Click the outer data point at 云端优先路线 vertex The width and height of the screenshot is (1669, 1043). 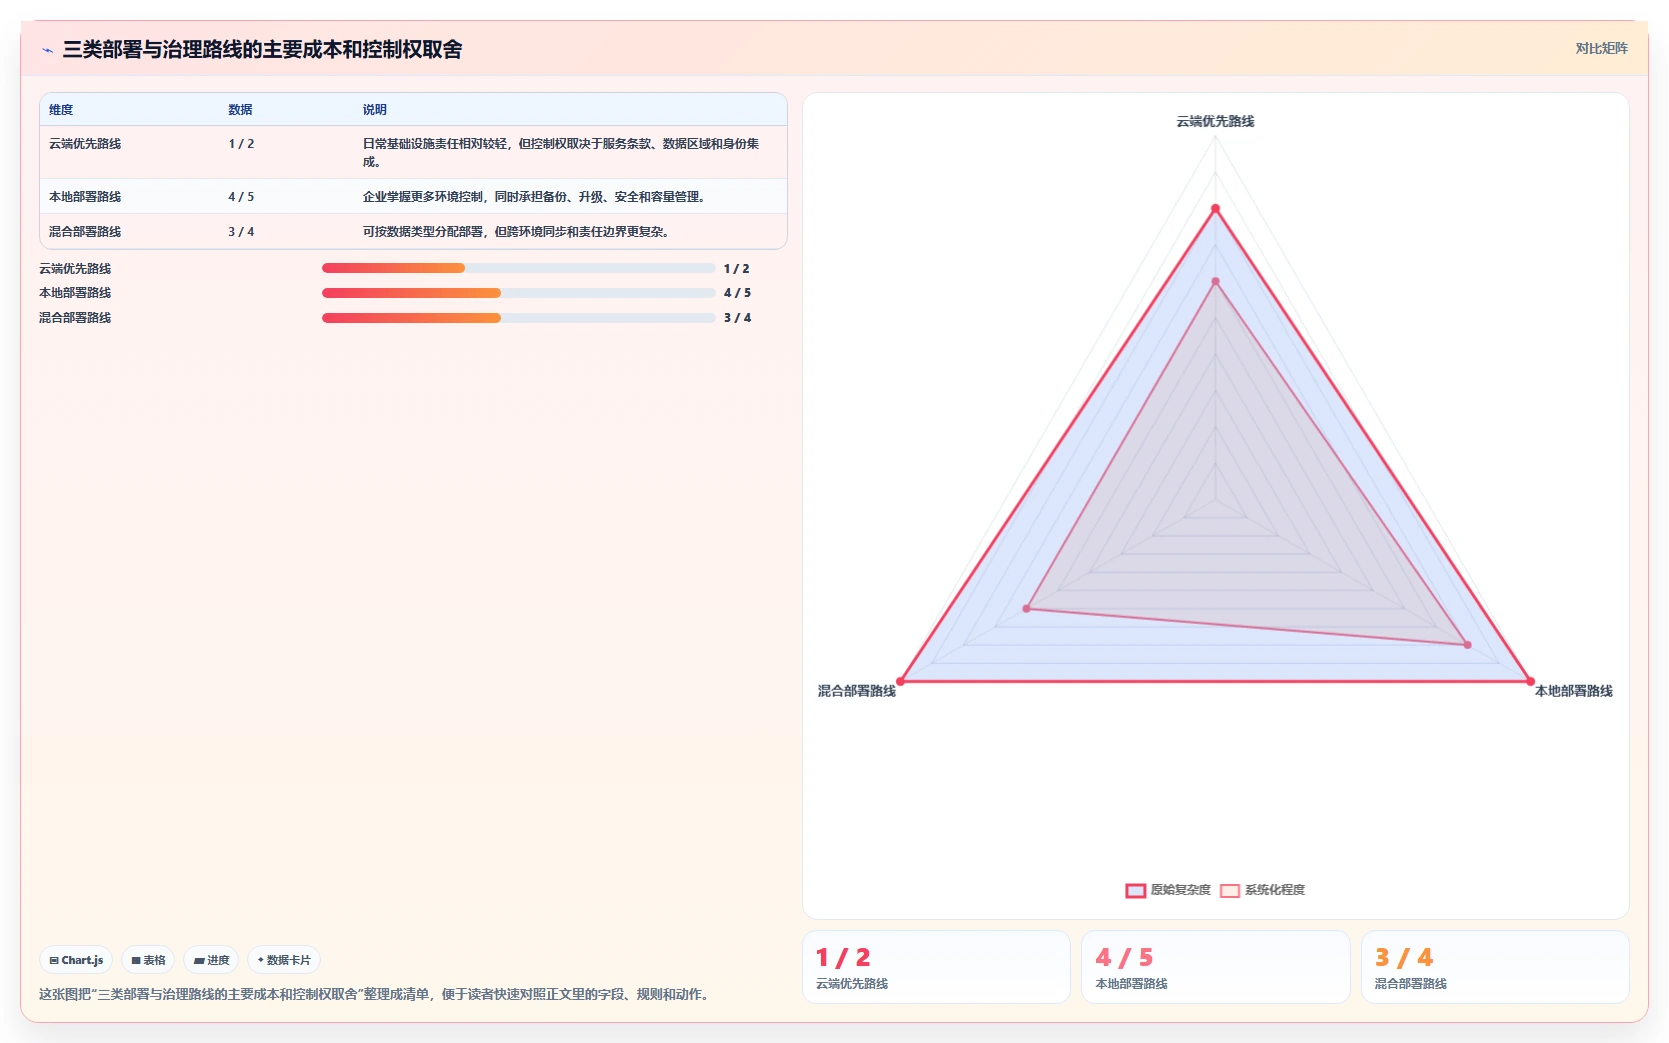[x=1216, y=209]
